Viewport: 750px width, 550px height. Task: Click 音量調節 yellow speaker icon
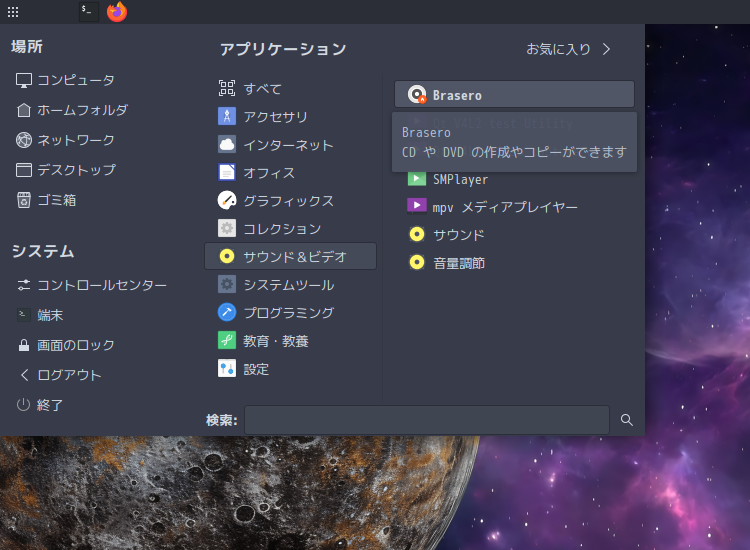click(417, 262)
